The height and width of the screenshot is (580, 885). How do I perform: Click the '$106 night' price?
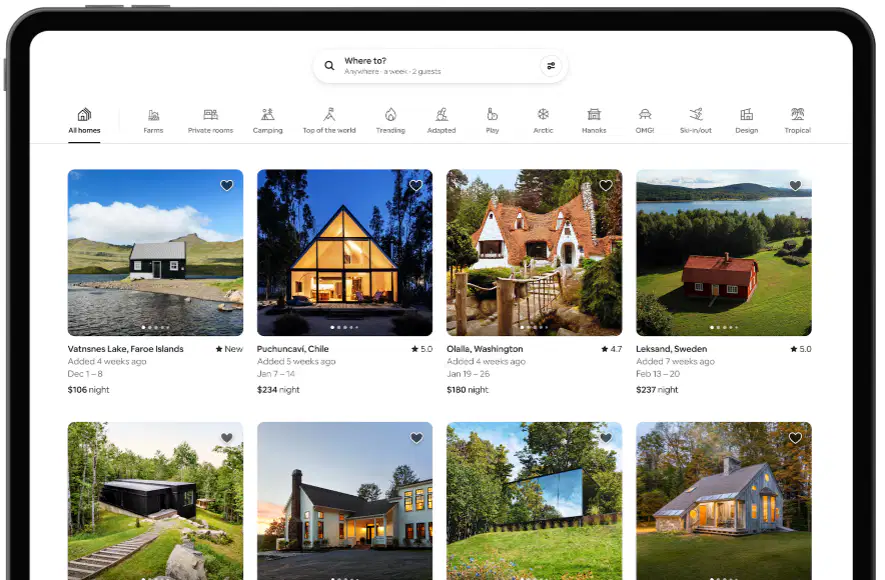click(x=89, y=389)
